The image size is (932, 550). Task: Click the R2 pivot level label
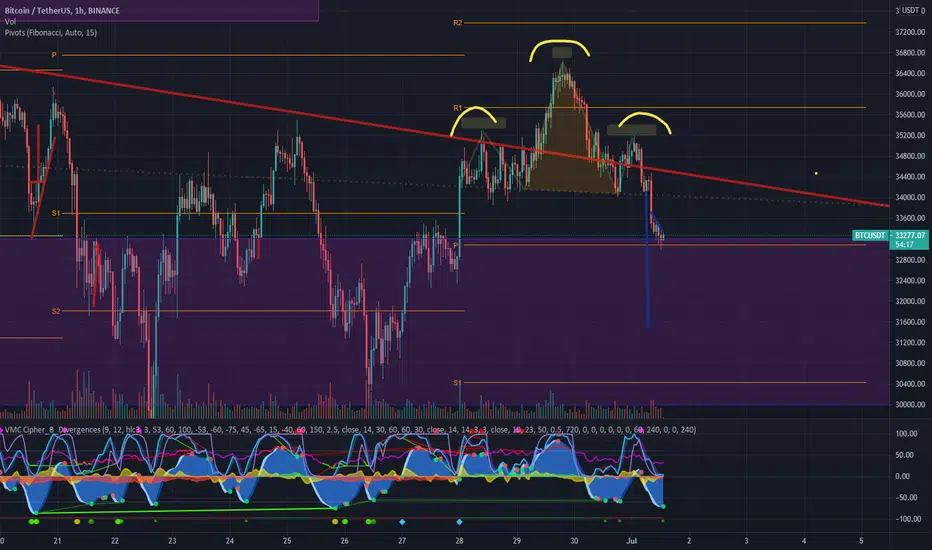(x=458, y=23)
